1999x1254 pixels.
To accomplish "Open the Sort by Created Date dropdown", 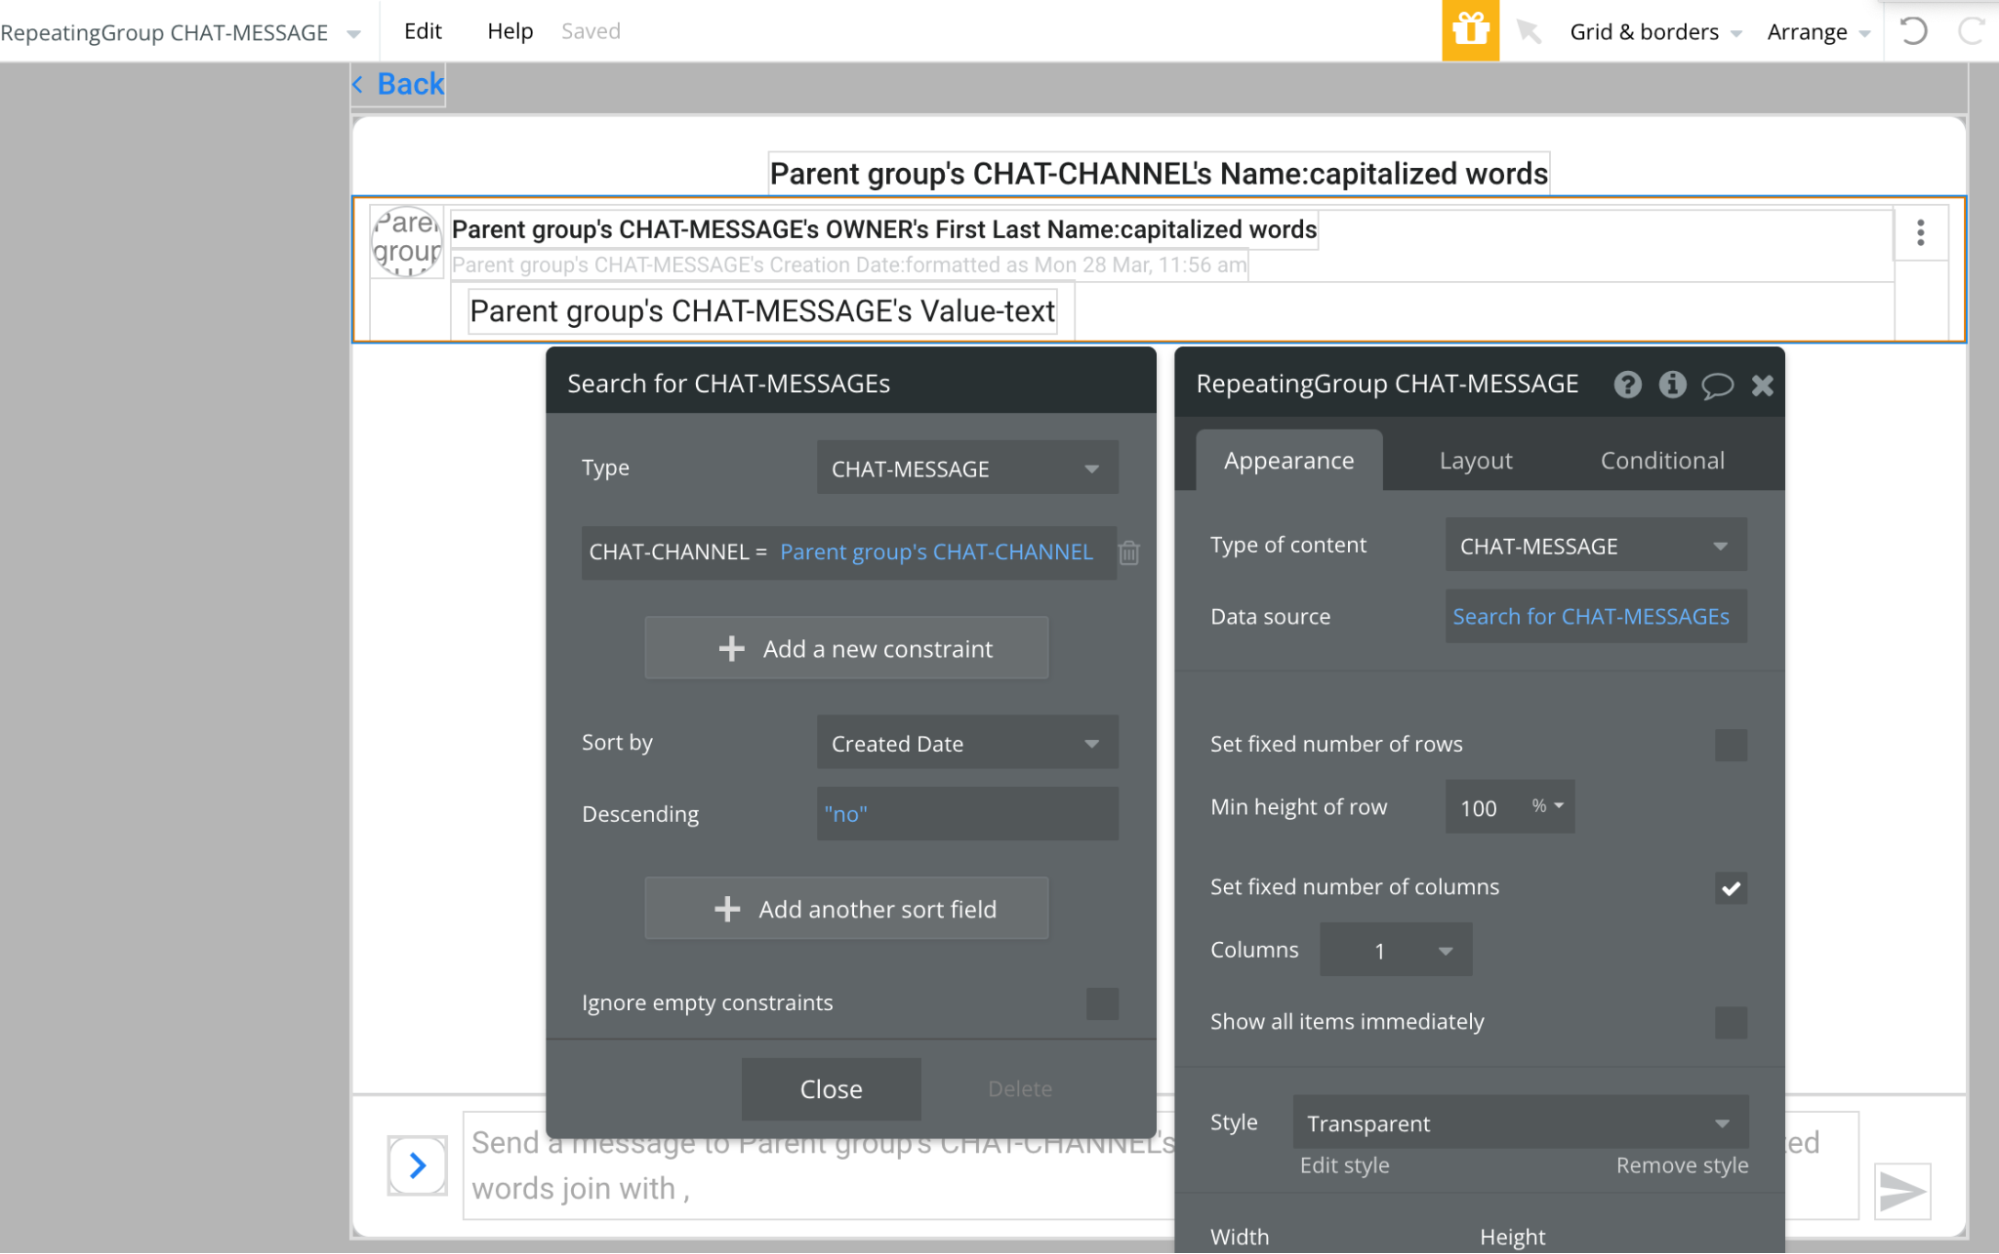I will 966,743.
